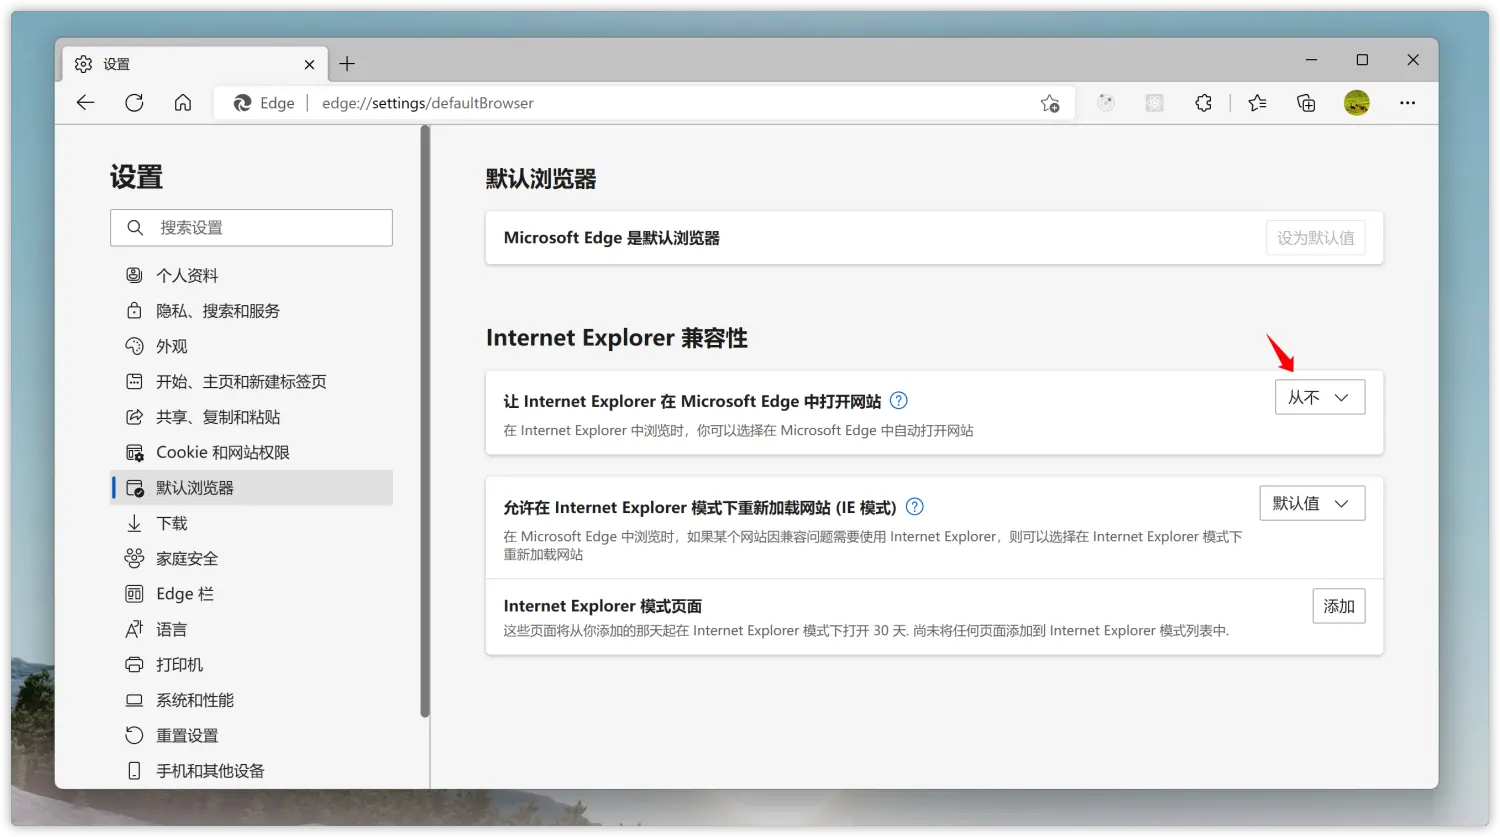Go back with the back arrow
The image size is (1500, 837).
click(86, 103)
